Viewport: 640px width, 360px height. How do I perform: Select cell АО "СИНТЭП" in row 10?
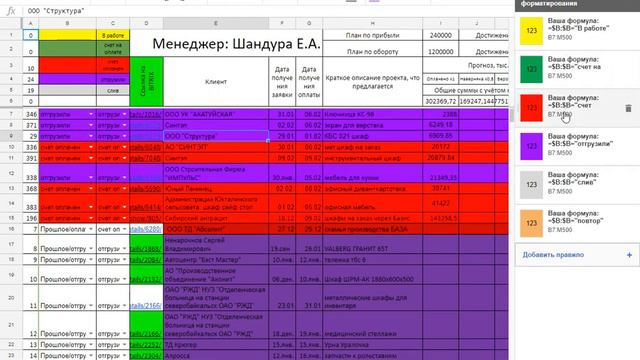(x=216, y=147)
